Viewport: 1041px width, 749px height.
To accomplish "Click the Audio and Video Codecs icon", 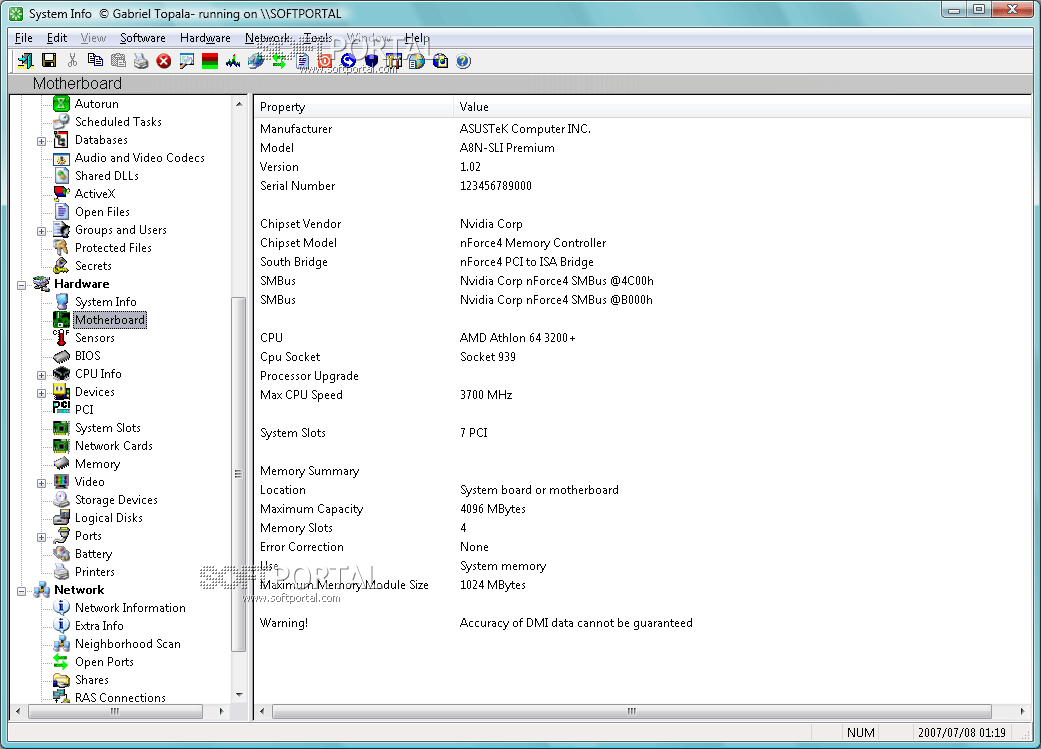I will (x=61, y=158).
